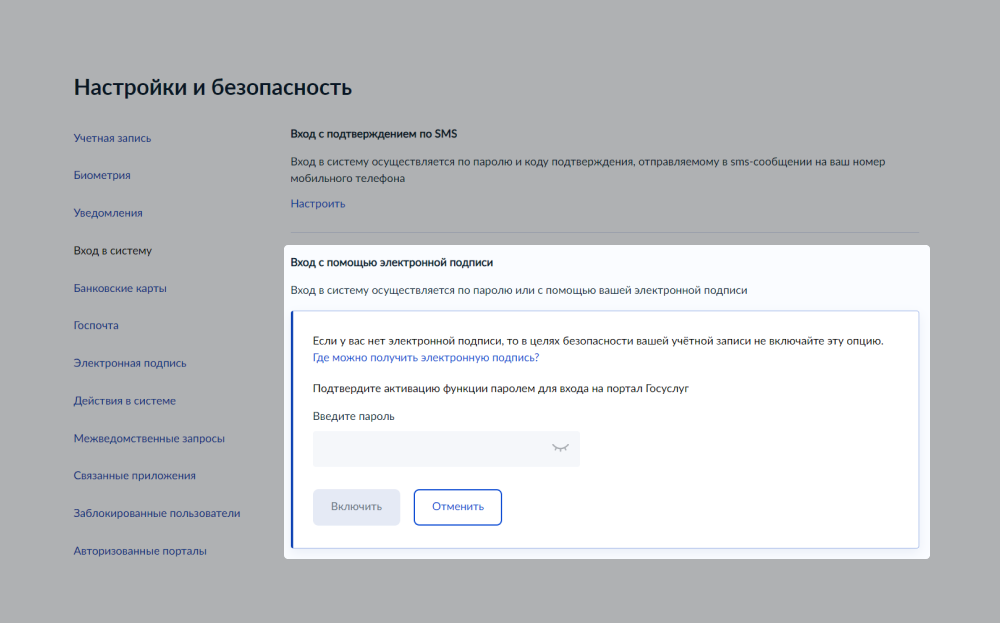Open Связанные приложения section

(x=135, y=476)
